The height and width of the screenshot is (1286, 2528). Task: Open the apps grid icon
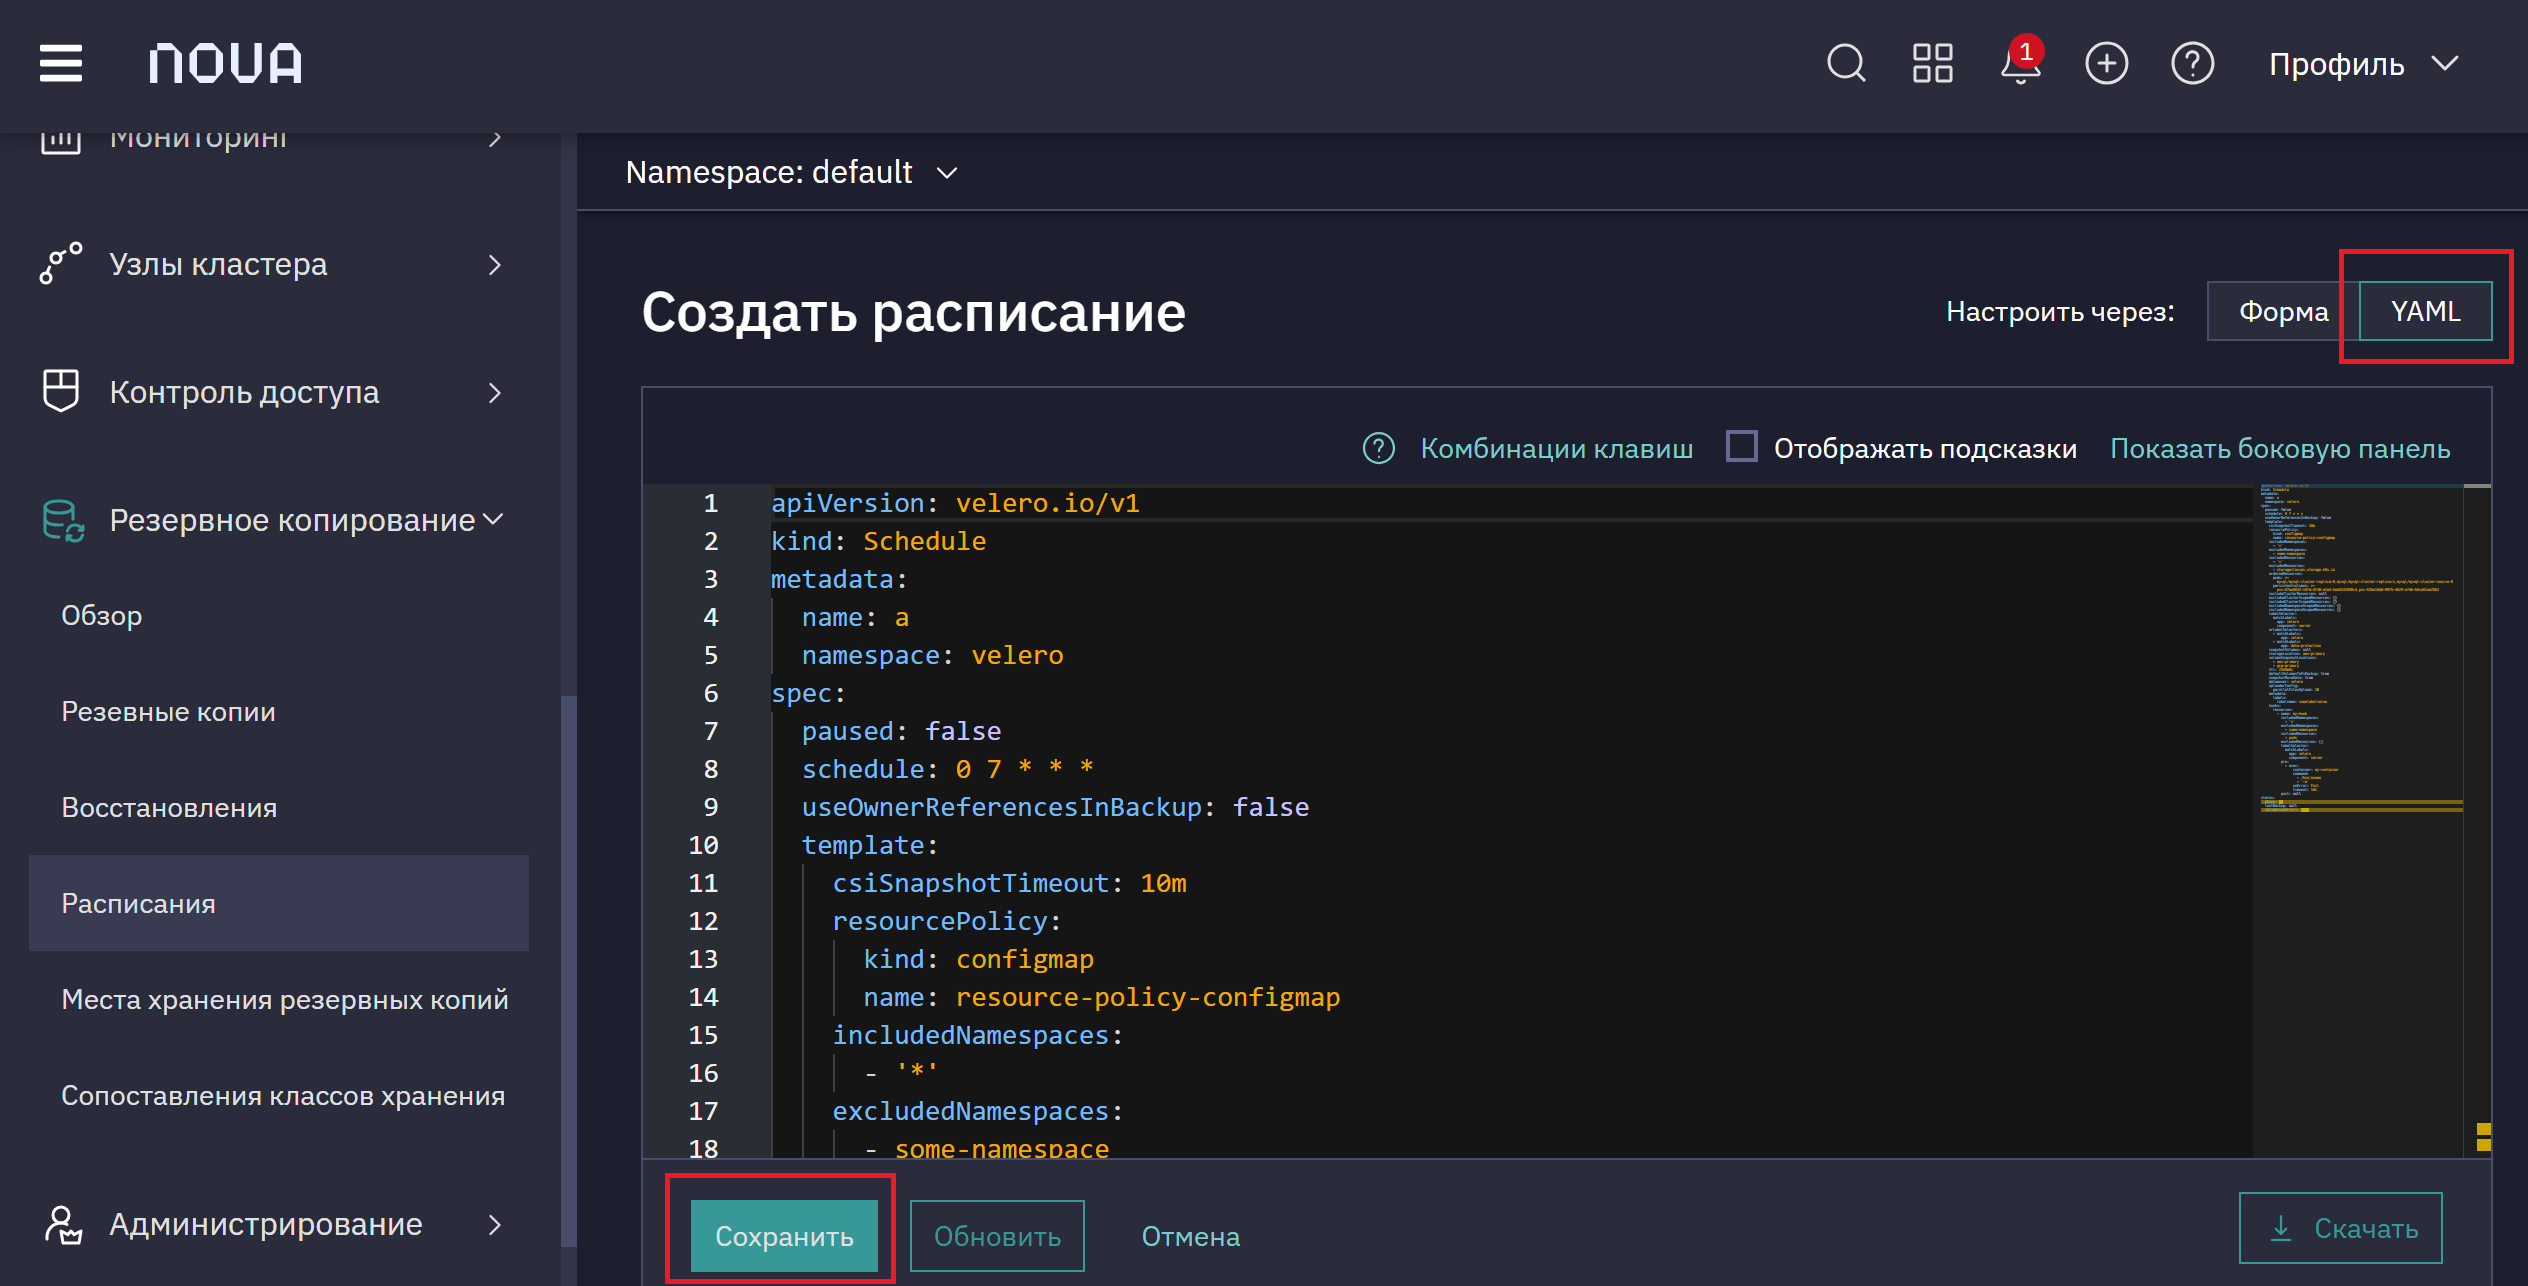pos(1932,64)
